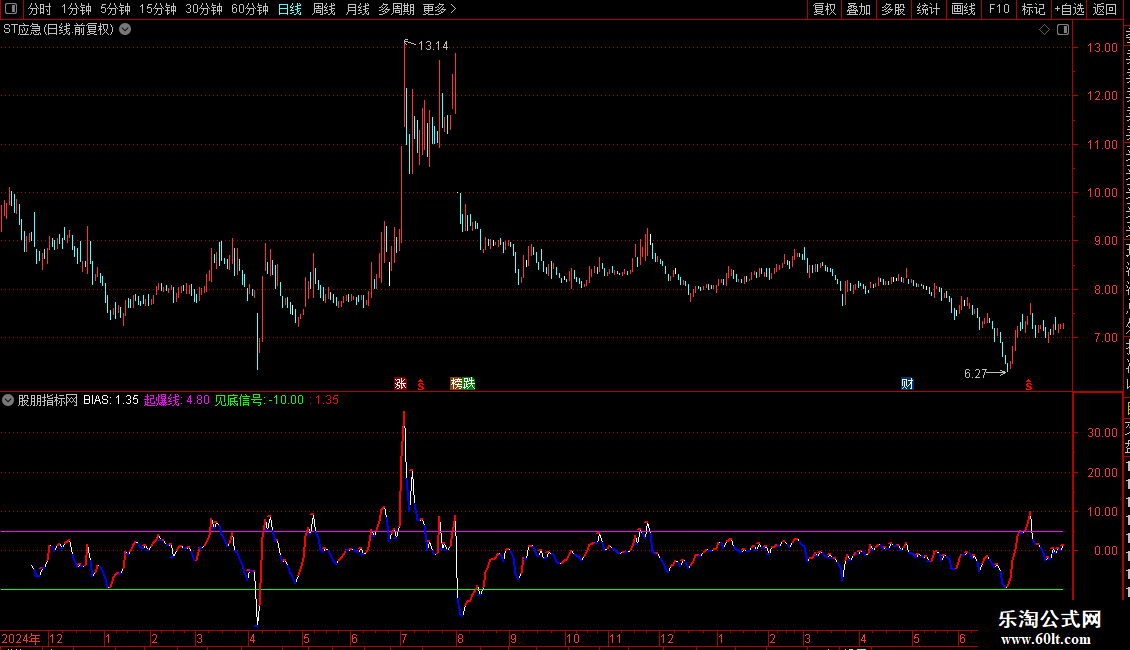Switch to 日线 daily chart
The width and height of the screenshot is (1130, 650).
(290, 9)
